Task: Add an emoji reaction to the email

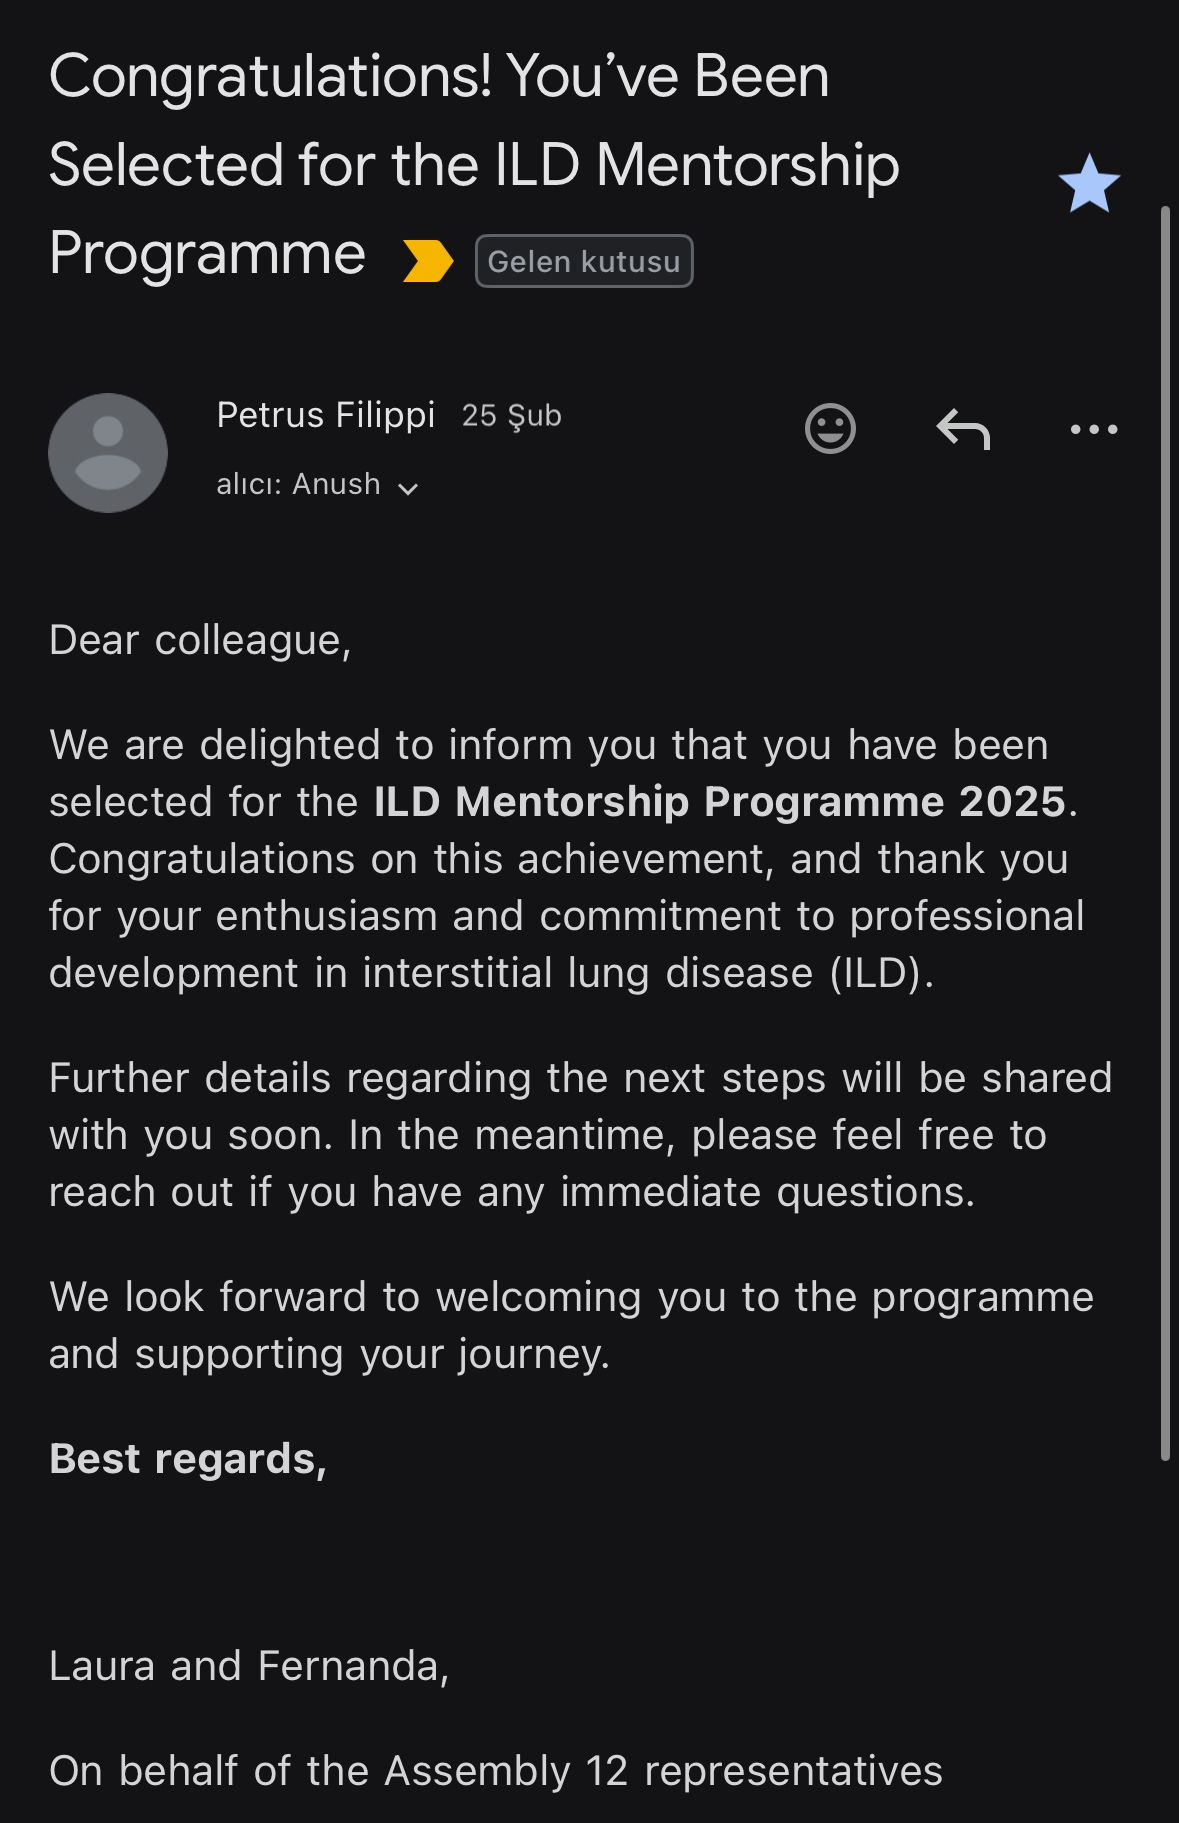Action: 830,429
